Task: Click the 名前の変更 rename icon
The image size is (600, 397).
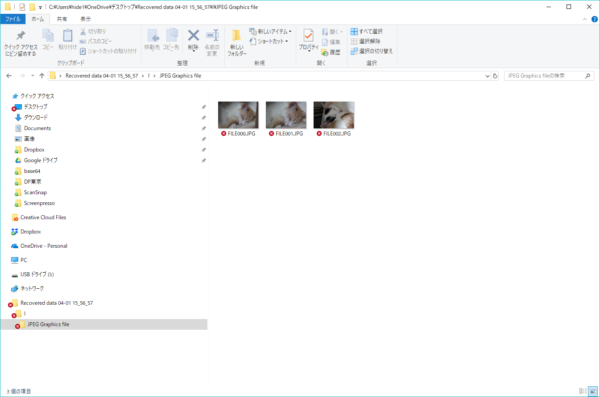Action: click(x=212, y=42)
